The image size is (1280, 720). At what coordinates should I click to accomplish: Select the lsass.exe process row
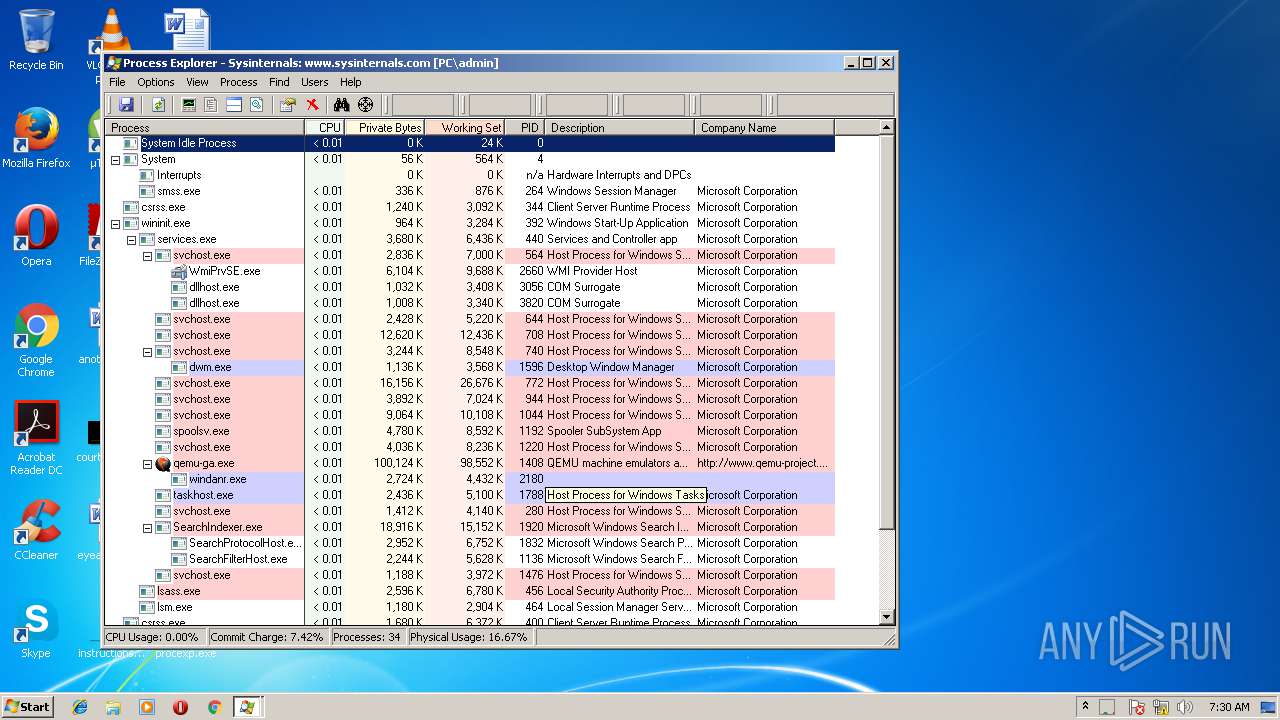point(470,591)
